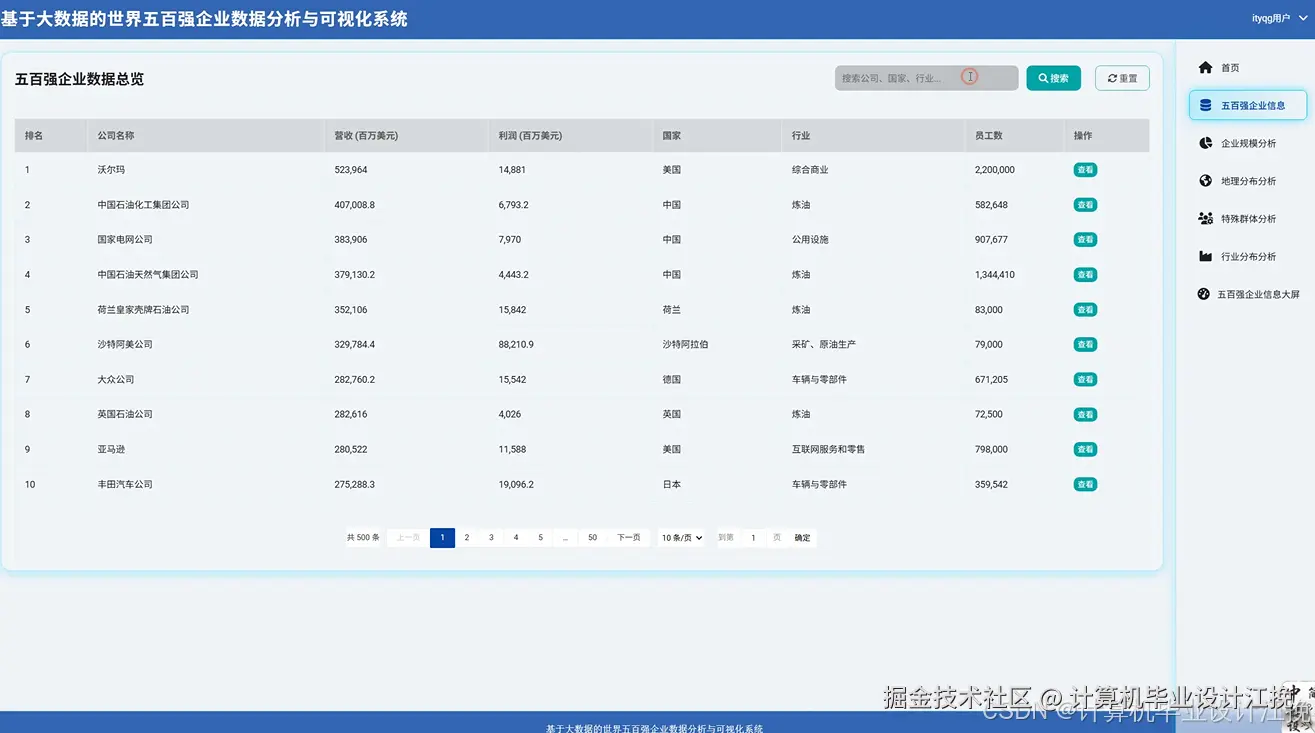Click 查看 for 英国石油公司 row

click(x=1085, y=414)
